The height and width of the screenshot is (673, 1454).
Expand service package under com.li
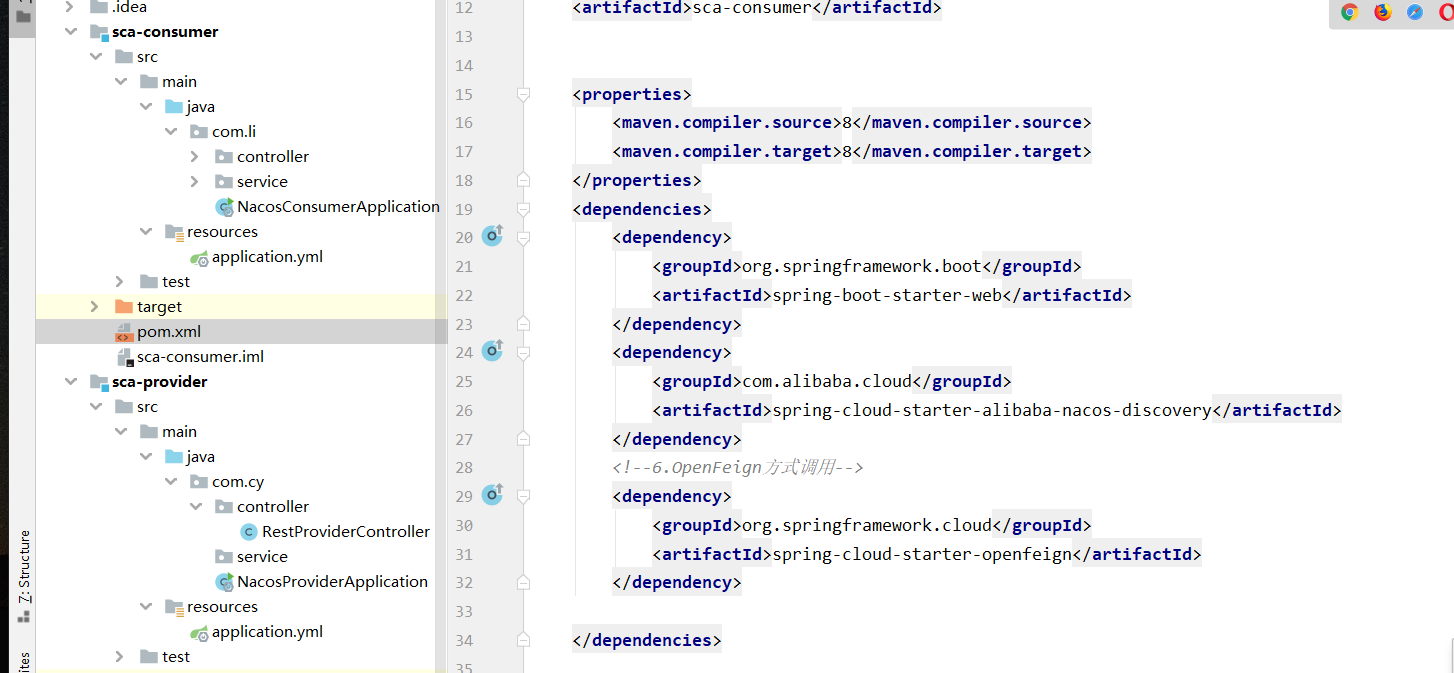coord(195,182)
